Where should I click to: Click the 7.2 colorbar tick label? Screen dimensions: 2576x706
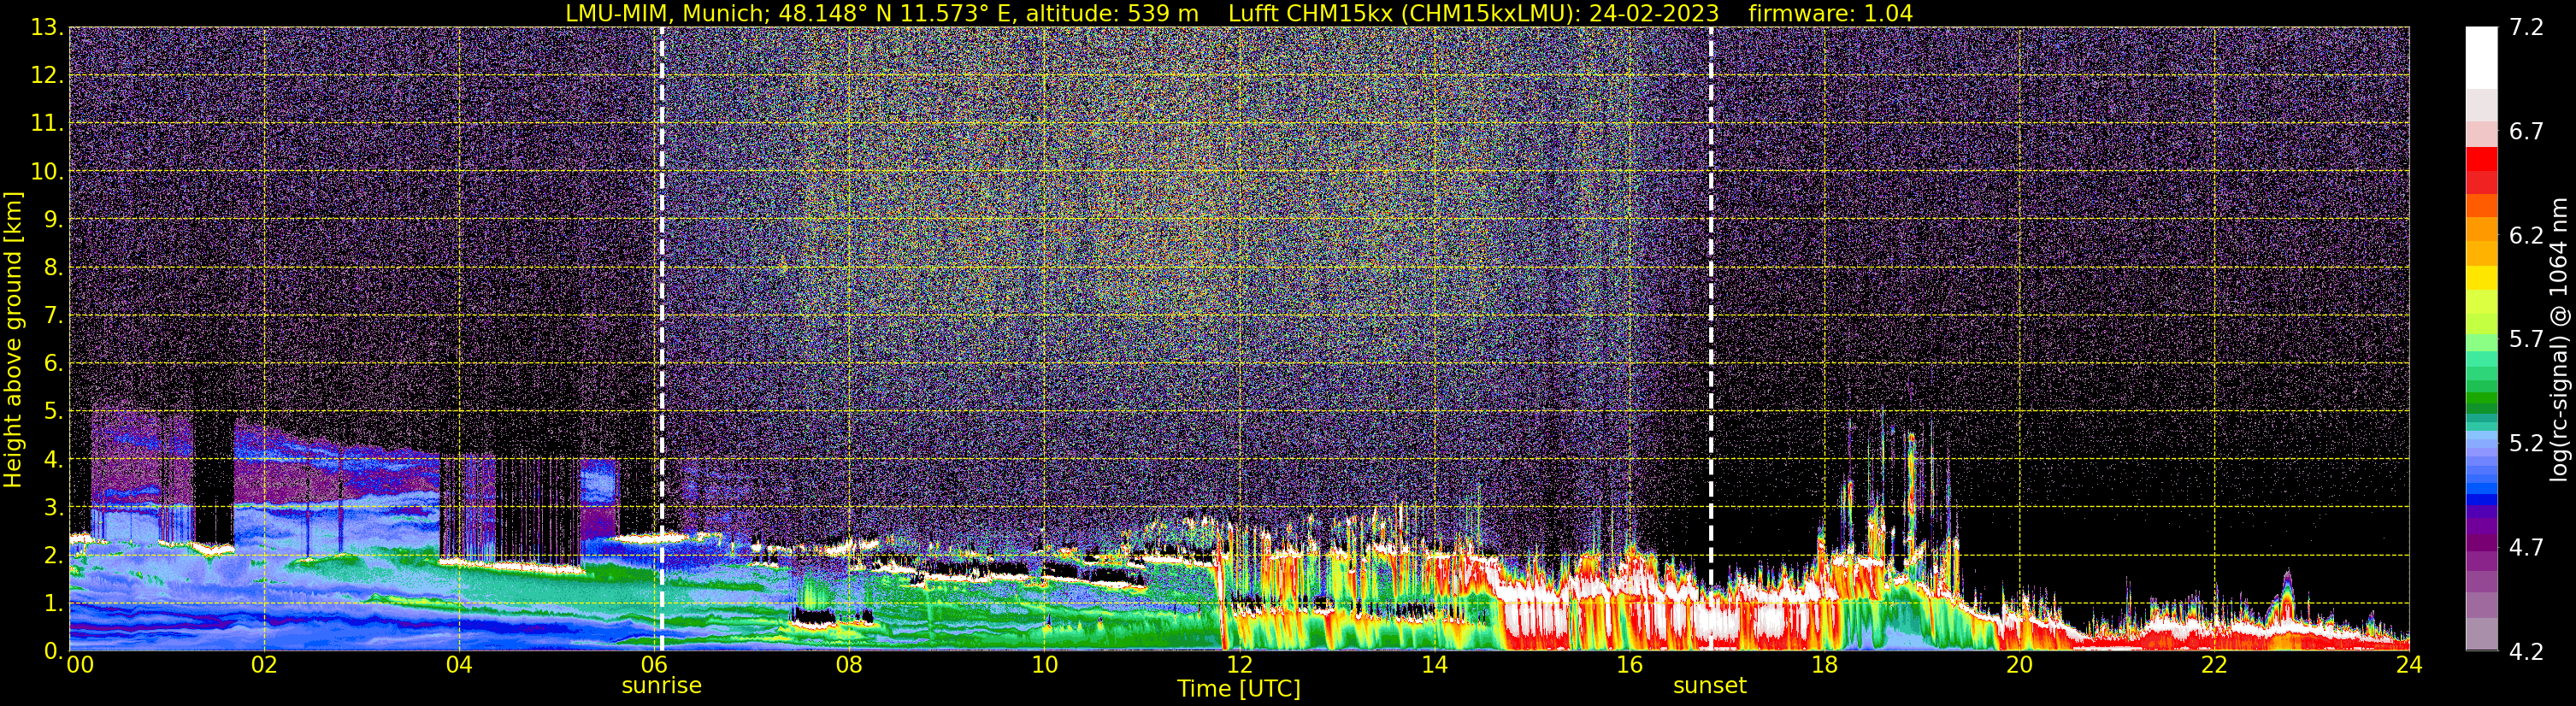[2526, 28]
